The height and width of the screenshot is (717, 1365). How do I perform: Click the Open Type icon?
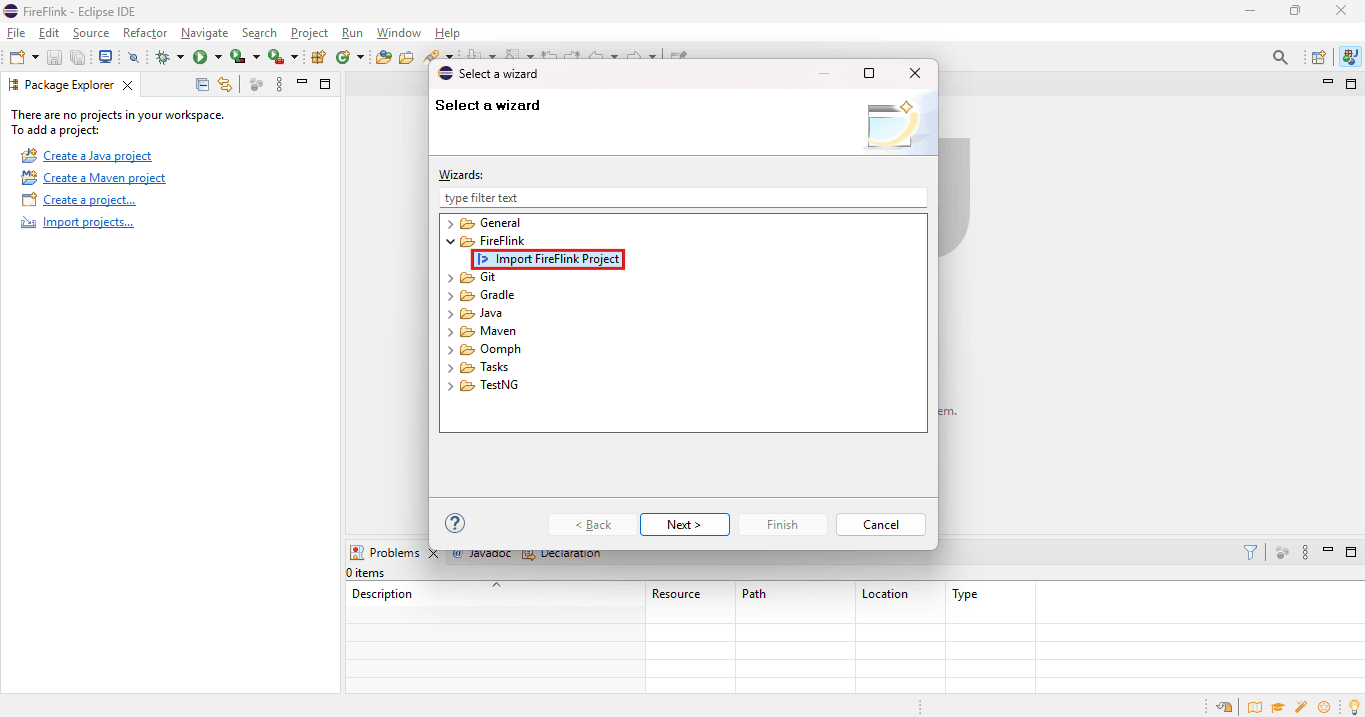[x=383, y=58]
